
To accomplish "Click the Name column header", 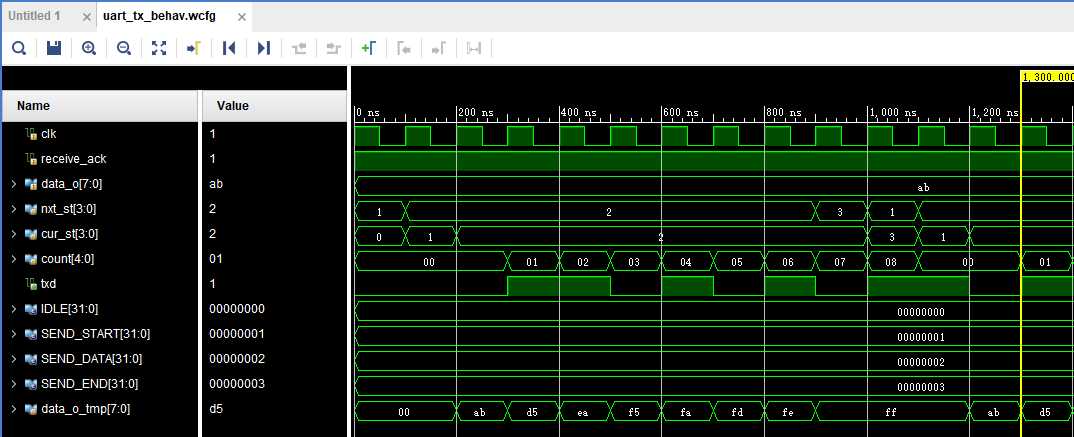I will 100,106.
